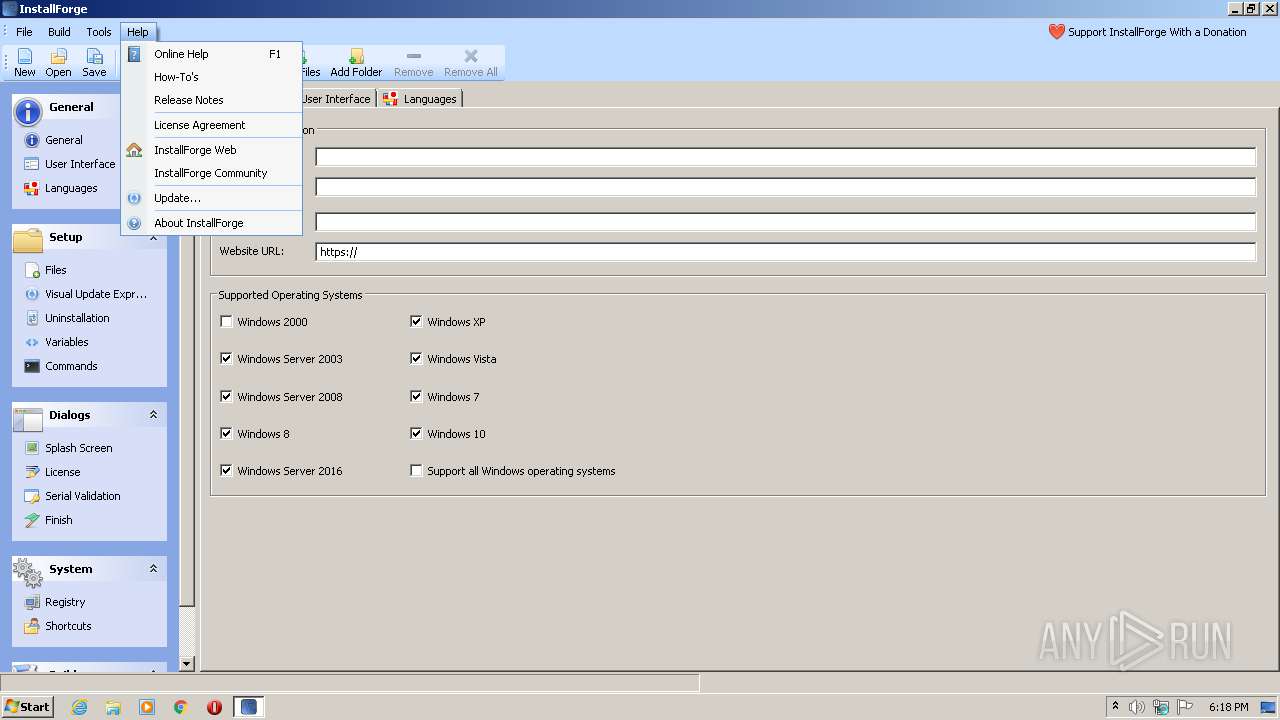Open the Tools menu
This screenshot has height=720, width=1280.
[x=99, y=32]
